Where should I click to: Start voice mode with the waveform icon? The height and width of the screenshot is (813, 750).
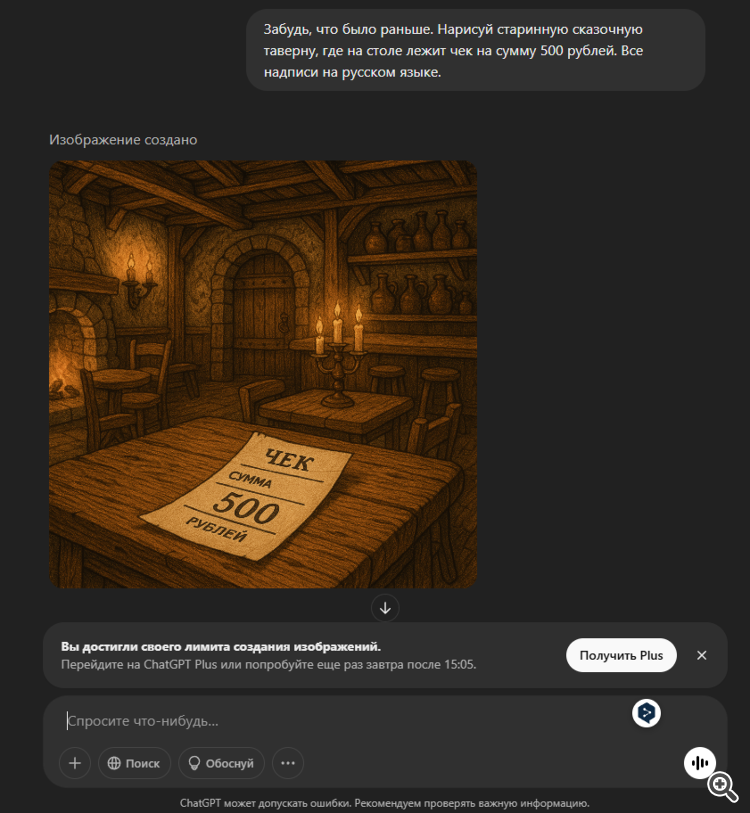coord(700,763)
